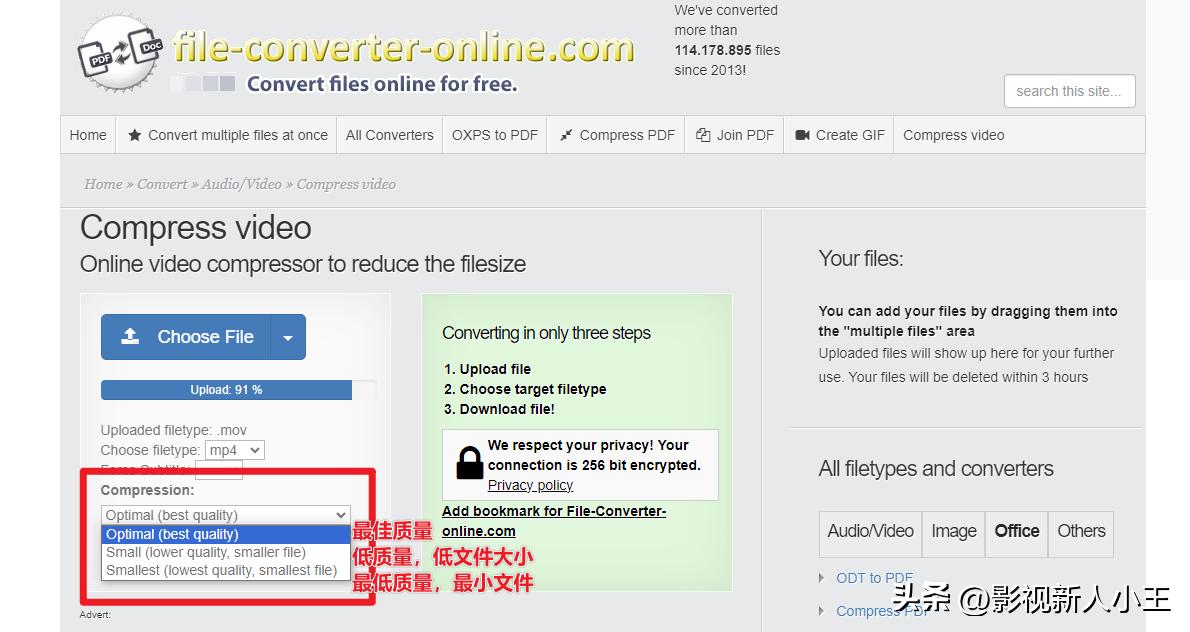
Task: Open Create GIF page
Action: click(839, 135)
